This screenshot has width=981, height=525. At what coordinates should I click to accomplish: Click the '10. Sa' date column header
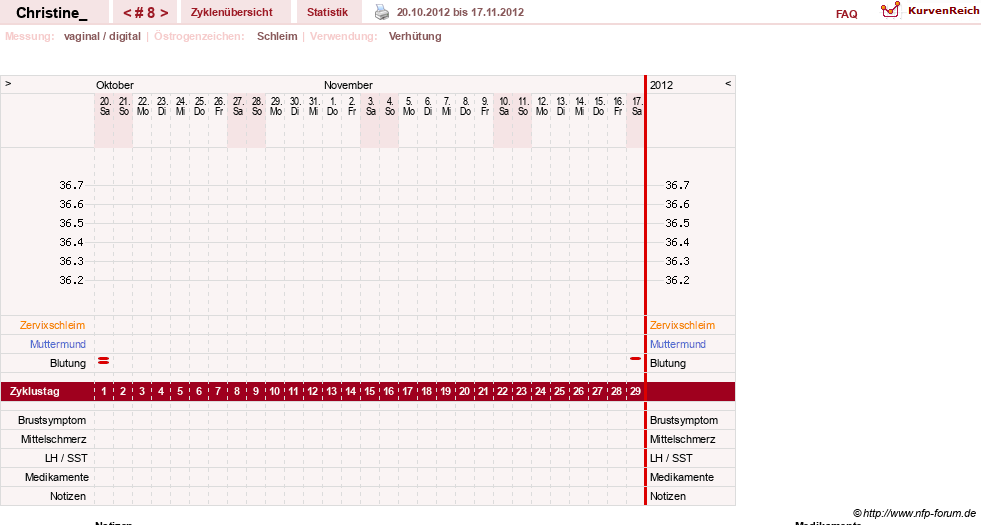pyautogui.click(x=504, y=106)
